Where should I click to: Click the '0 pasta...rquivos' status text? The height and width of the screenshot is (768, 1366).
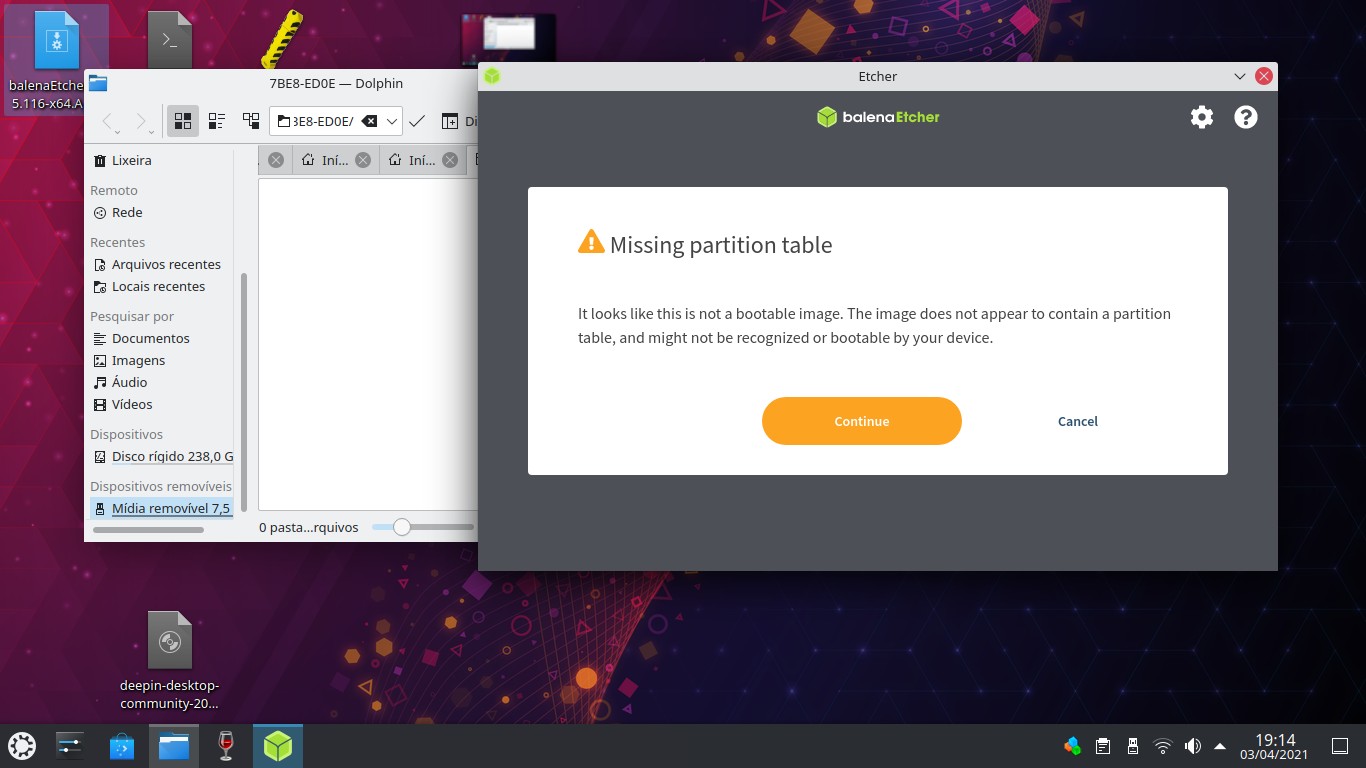pos(308,527)
